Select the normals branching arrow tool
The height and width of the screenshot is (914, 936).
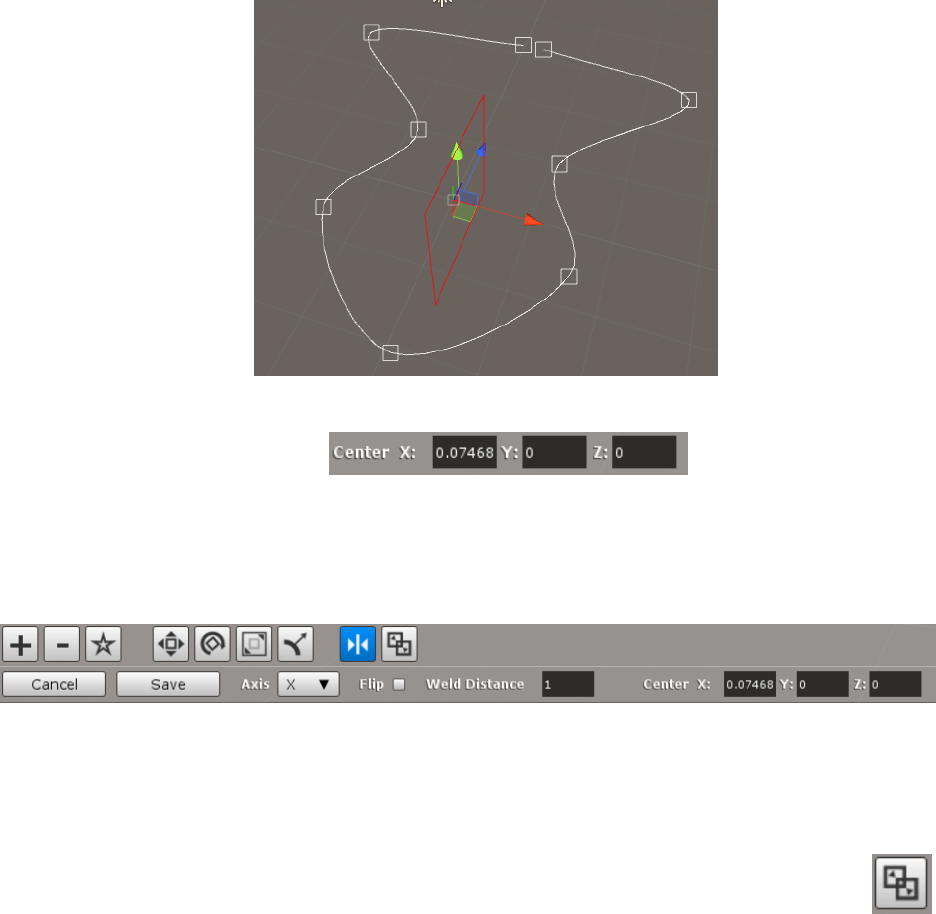click(x=295, y=644)
